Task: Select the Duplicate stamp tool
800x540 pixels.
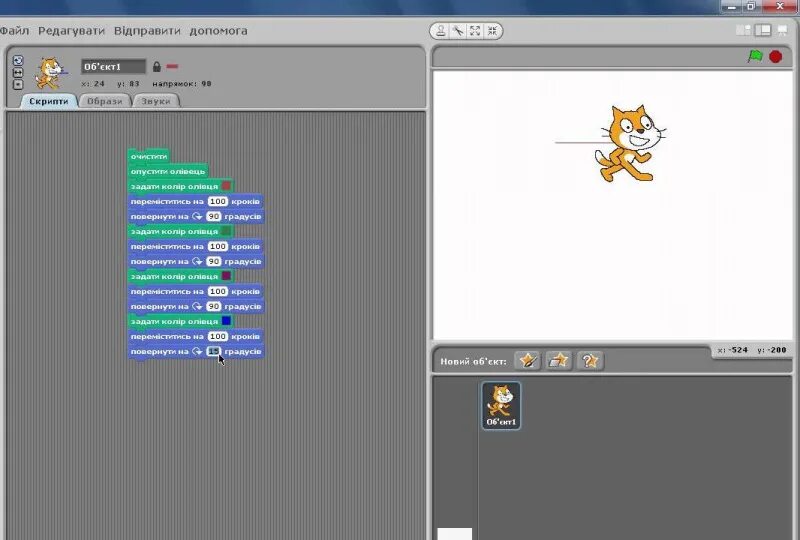Action: (x=441, y=31)
